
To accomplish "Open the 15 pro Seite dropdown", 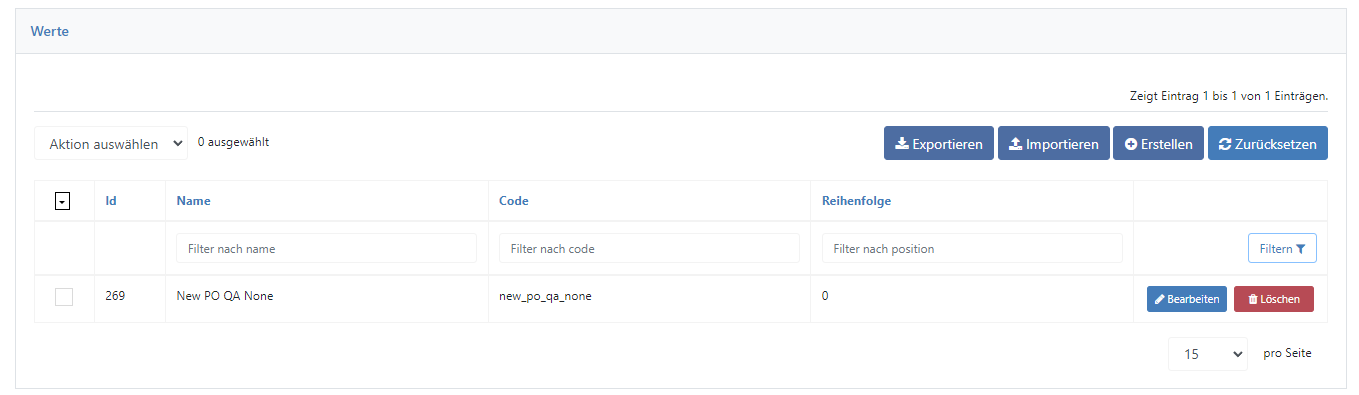I will (1207, 353).
